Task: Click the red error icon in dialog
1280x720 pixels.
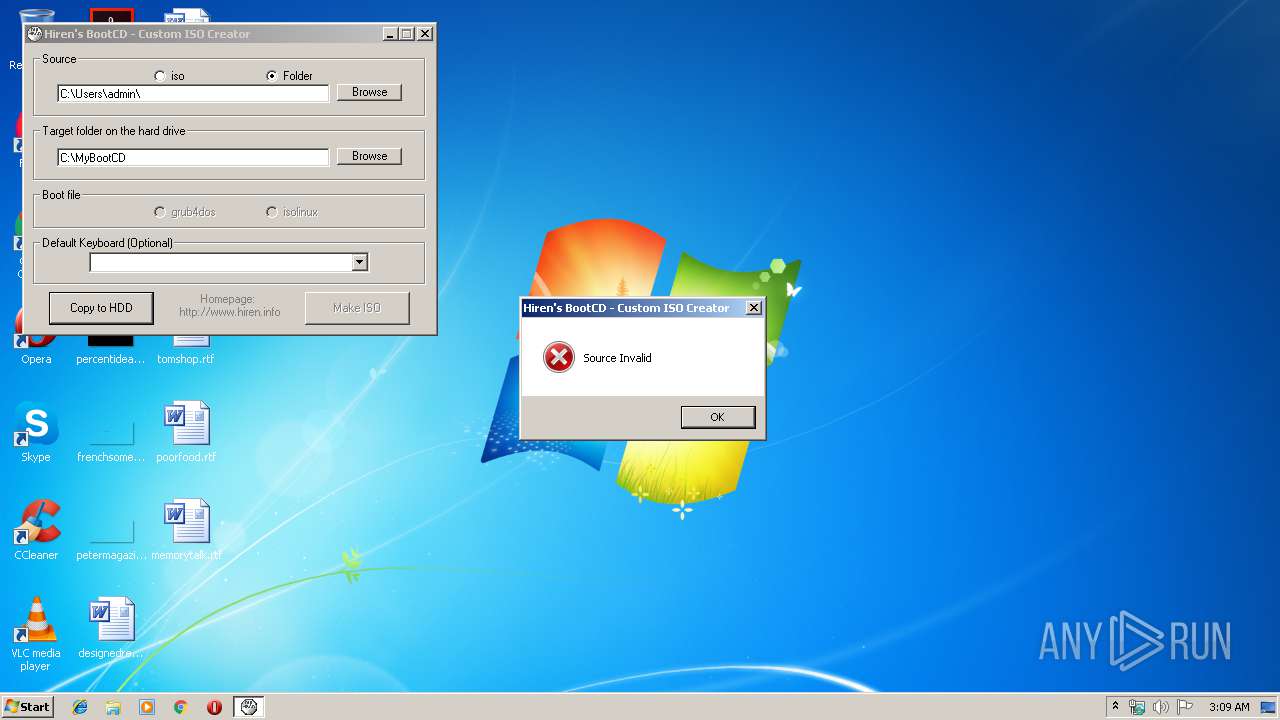Action: click(x=559, y=357)
